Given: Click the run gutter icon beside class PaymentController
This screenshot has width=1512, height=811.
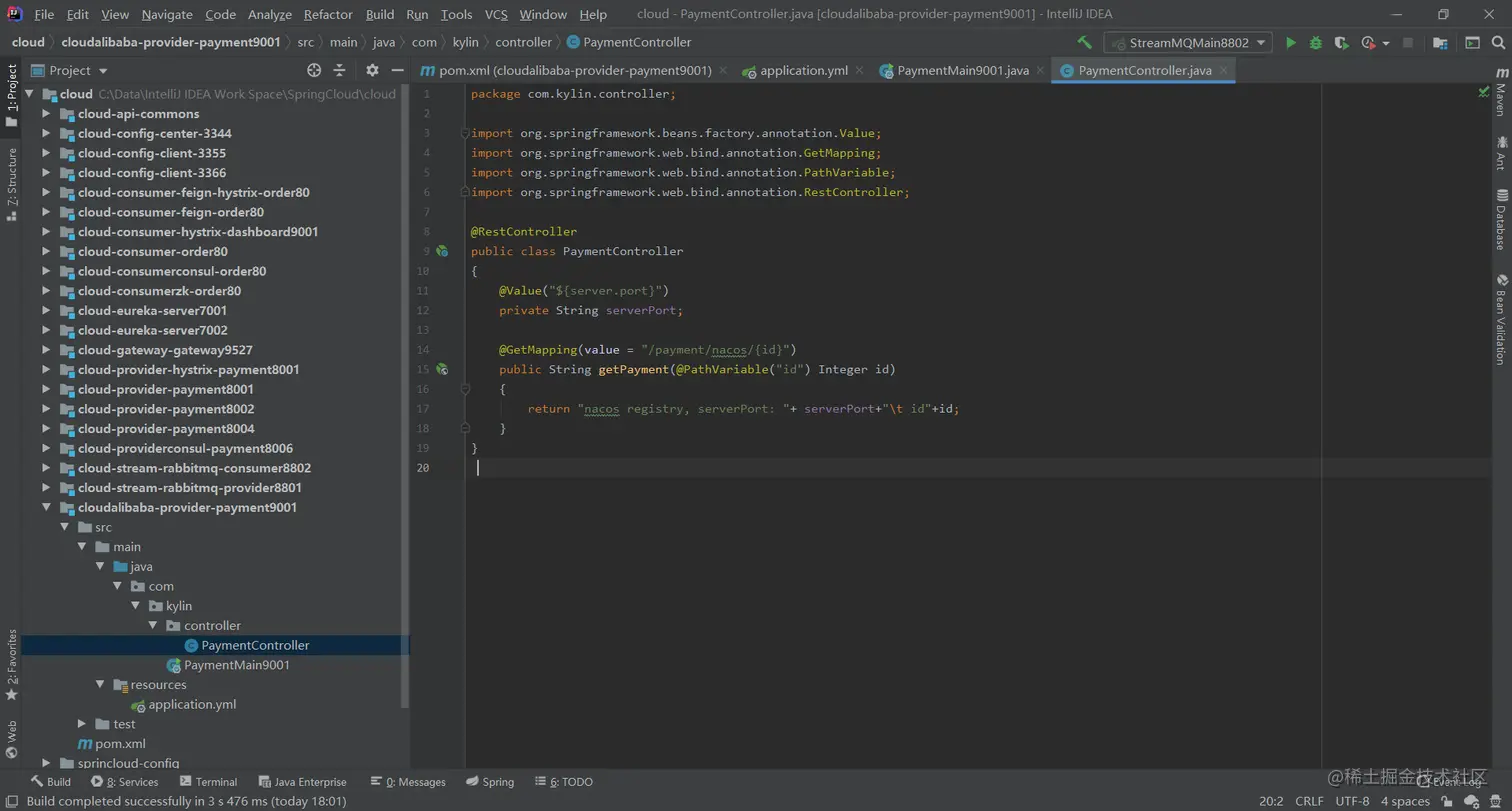Looking at the screenshot, I should (441, 251).
